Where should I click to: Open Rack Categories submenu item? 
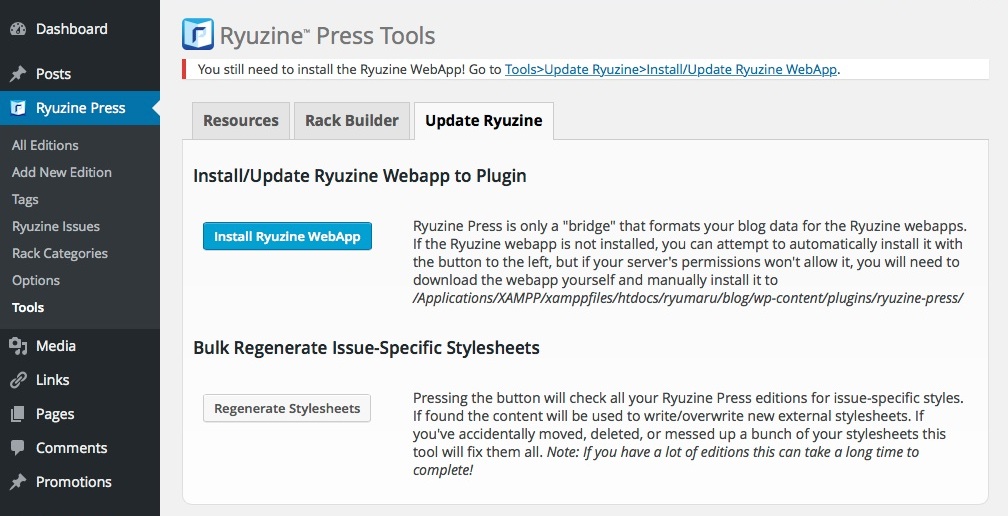[x=60, y=253]
